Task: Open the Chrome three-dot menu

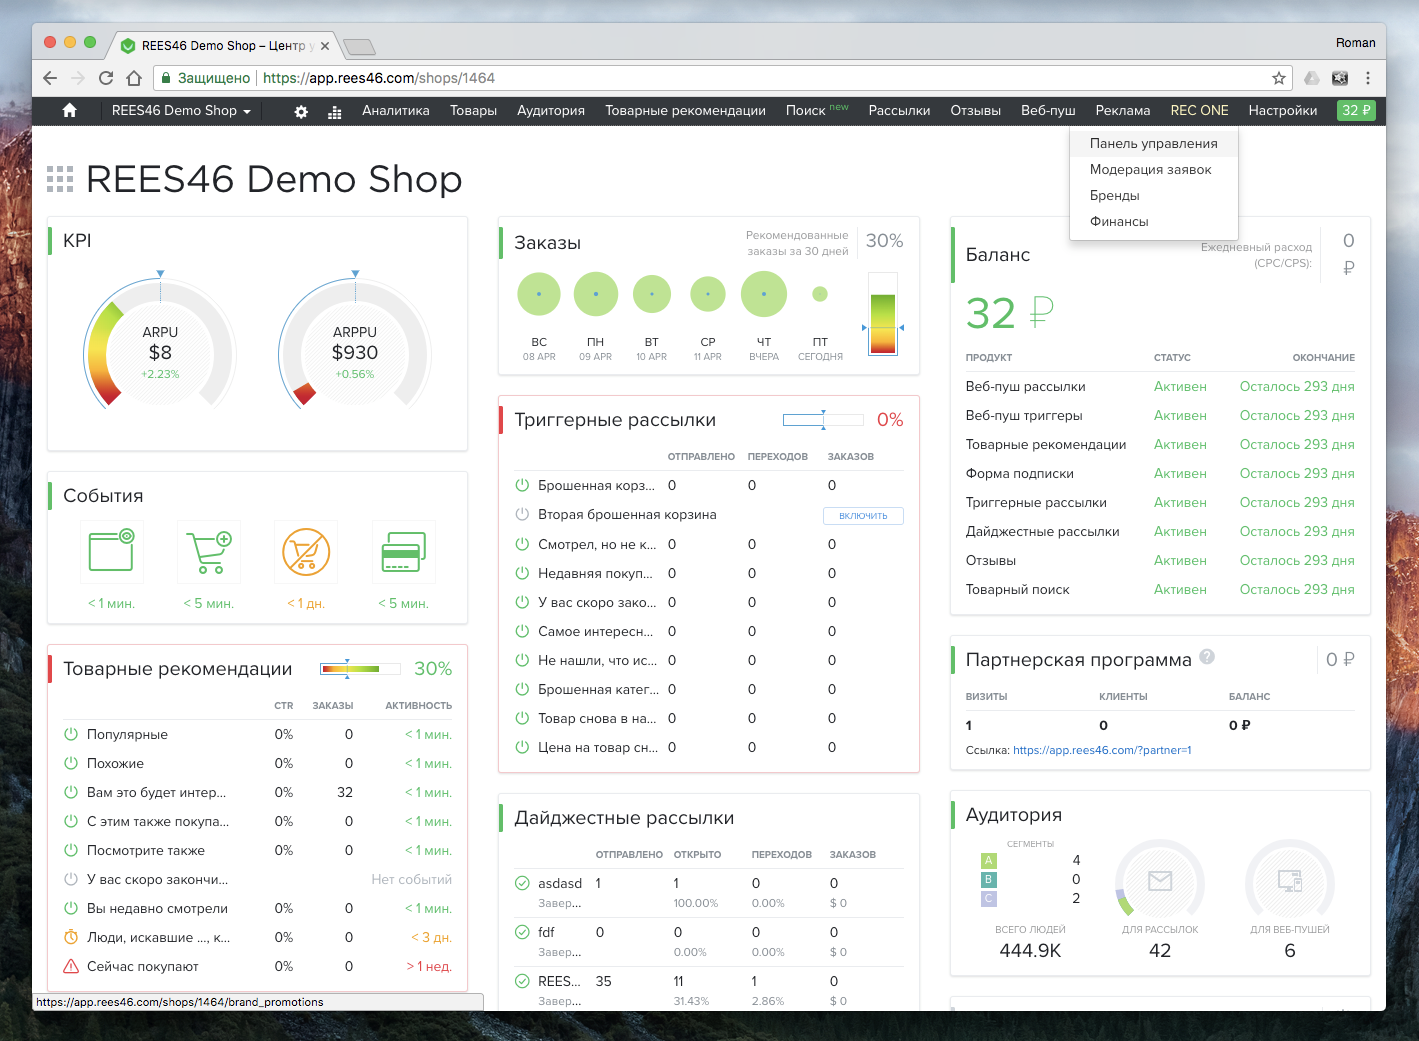Action: (1367, 78)
